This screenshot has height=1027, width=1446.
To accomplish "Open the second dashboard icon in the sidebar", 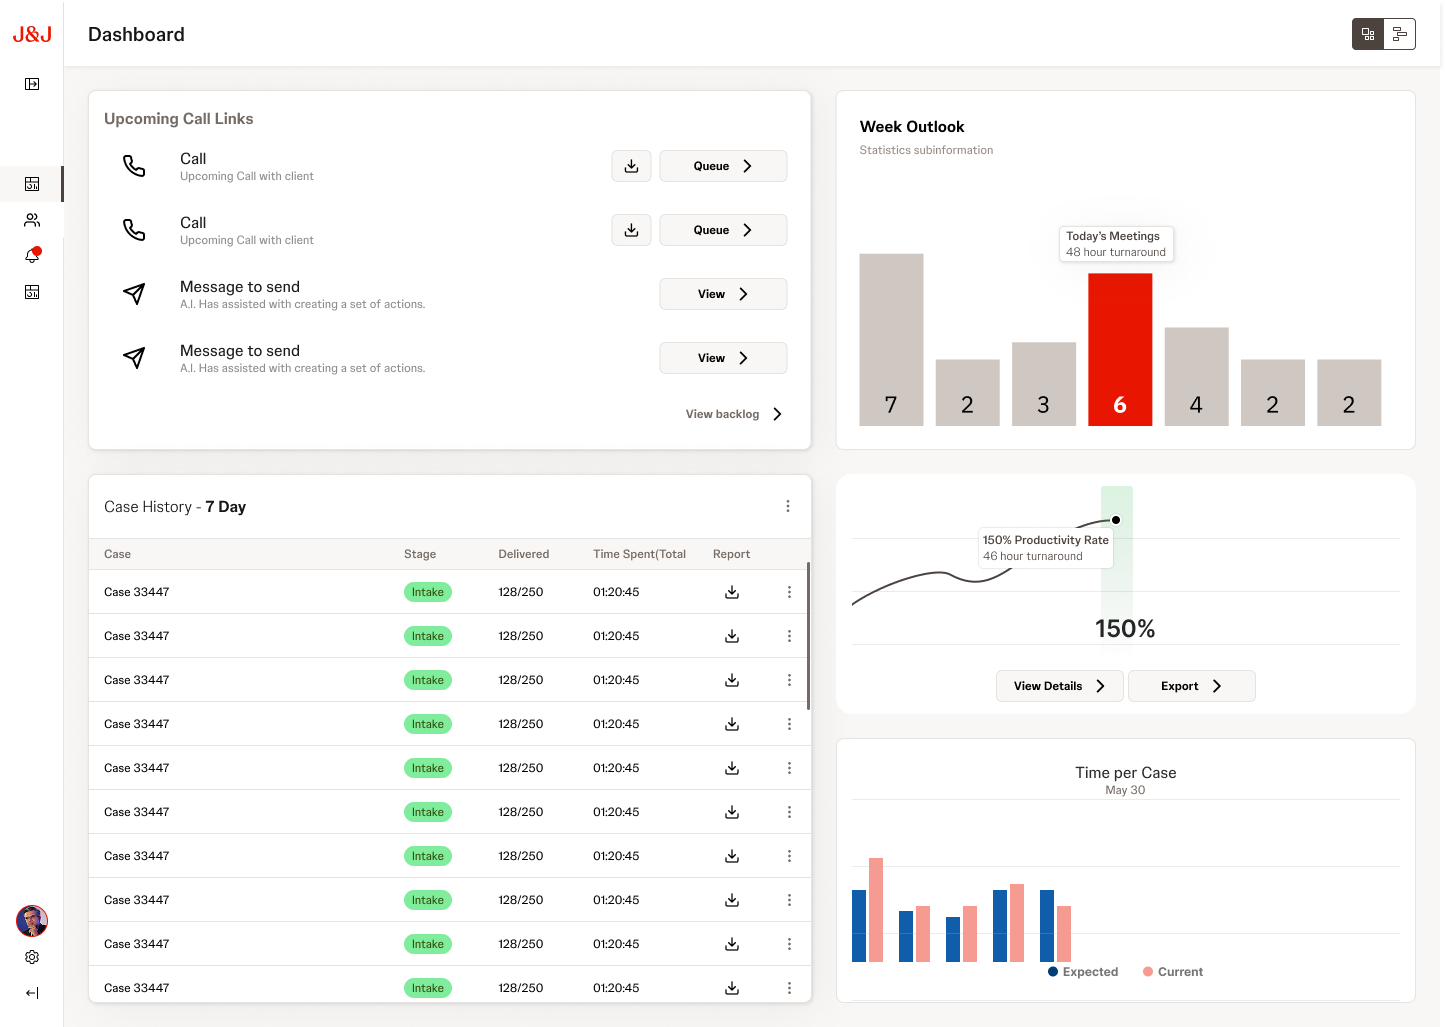I will (31, 291).
